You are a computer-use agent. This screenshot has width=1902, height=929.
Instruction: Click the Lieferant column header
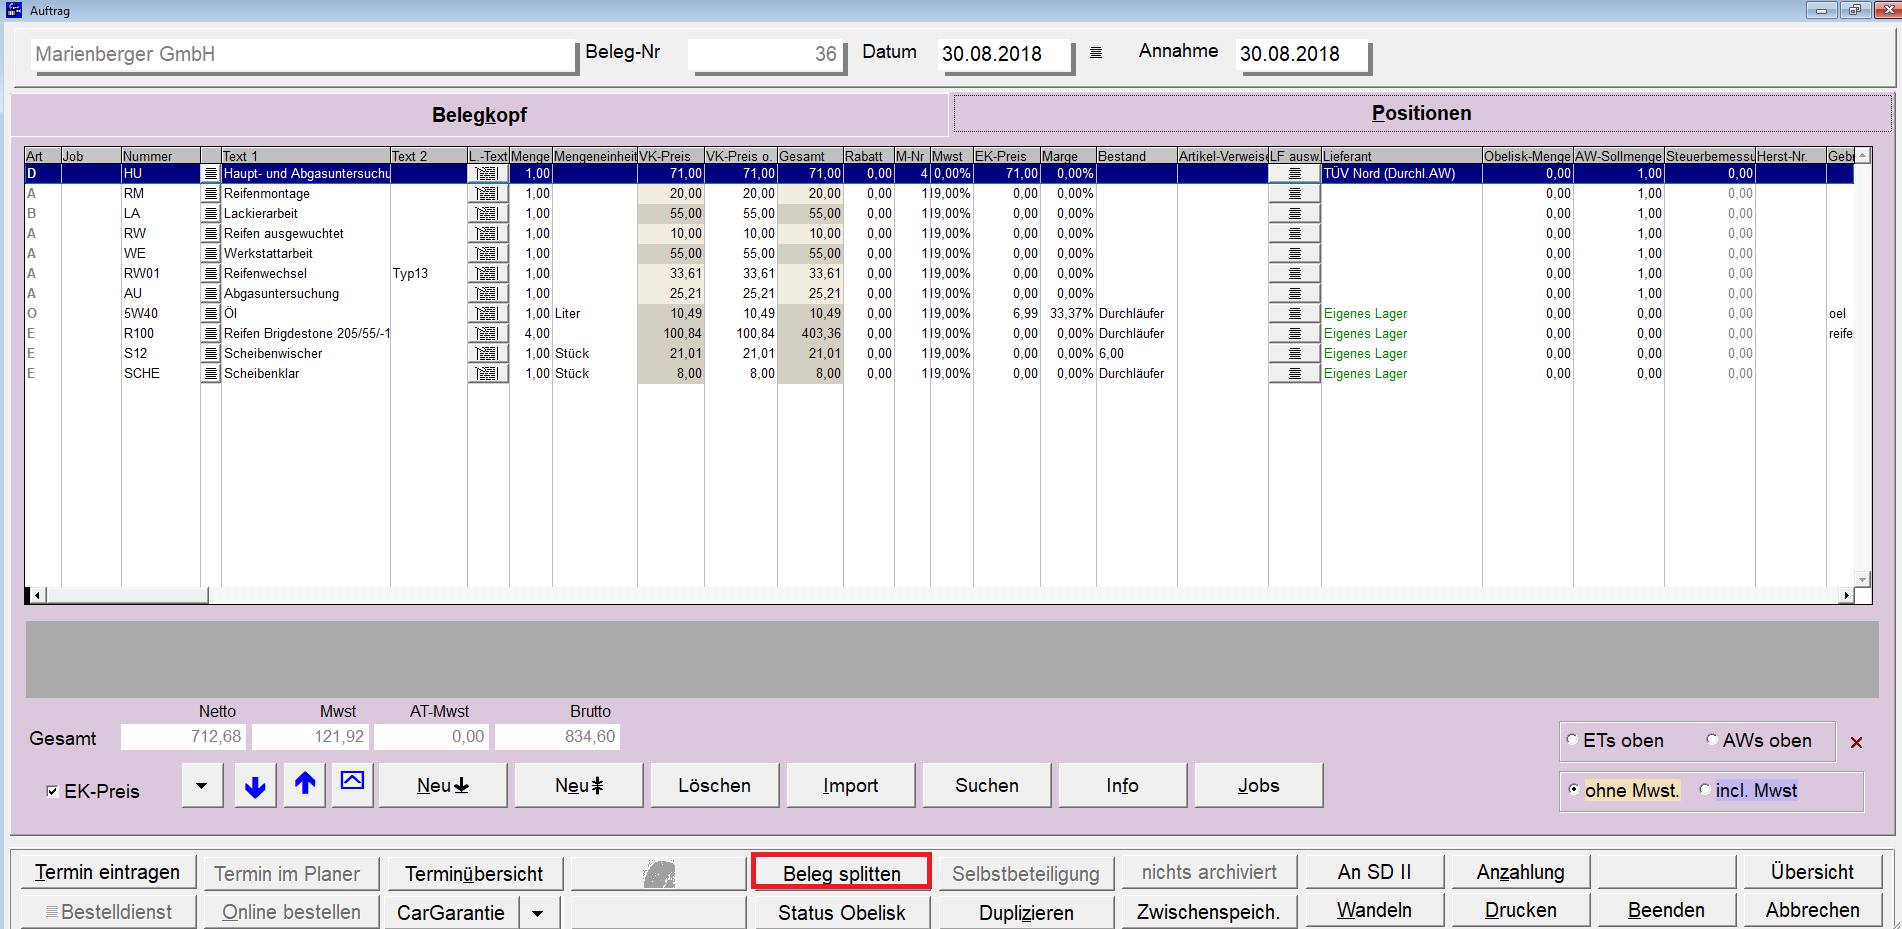[1401, 156]
